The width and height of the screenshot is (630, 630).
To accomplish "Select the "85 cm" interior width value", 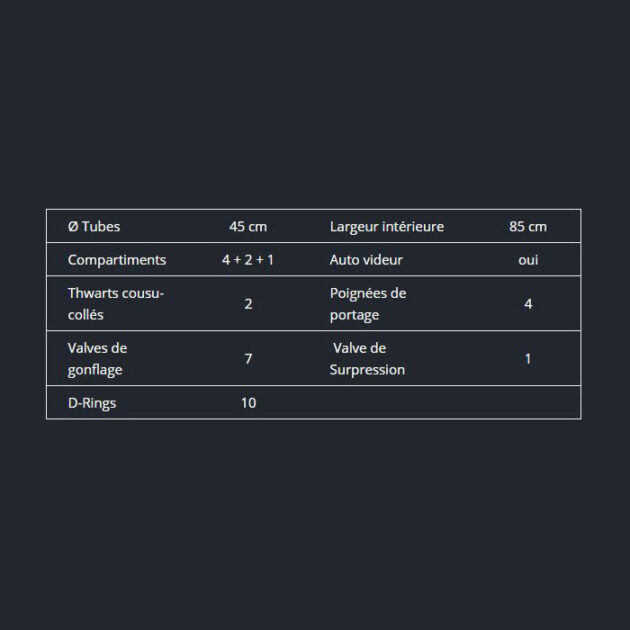I will tap(528, 227).
